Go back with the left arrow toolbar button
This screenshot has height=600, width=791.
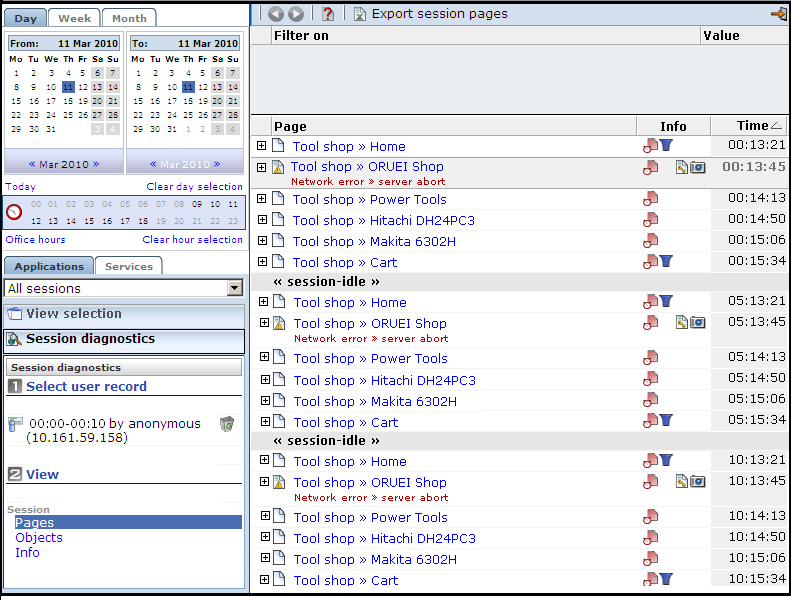[275, 14]
